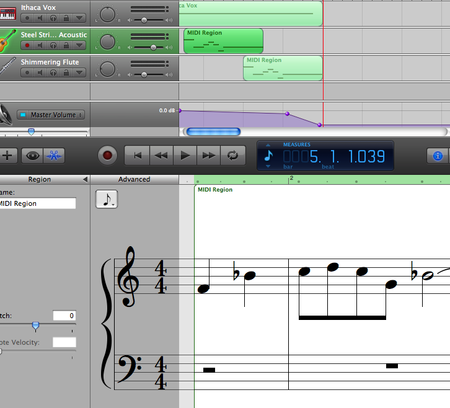
Task: Mute the Steel String Acoustic track
Action: pos(40,45)
